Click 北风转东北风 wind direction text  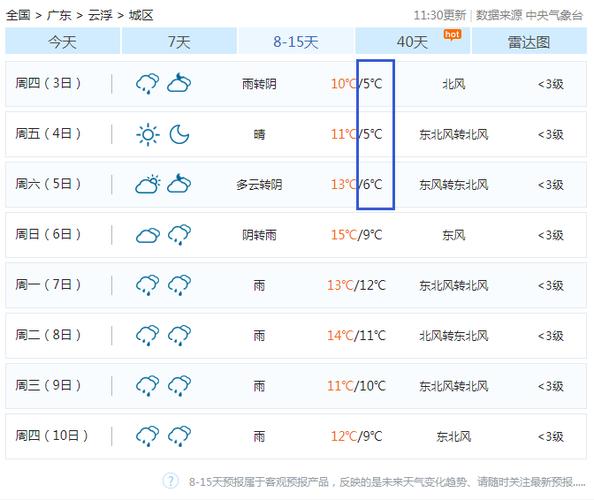[454, 336]
